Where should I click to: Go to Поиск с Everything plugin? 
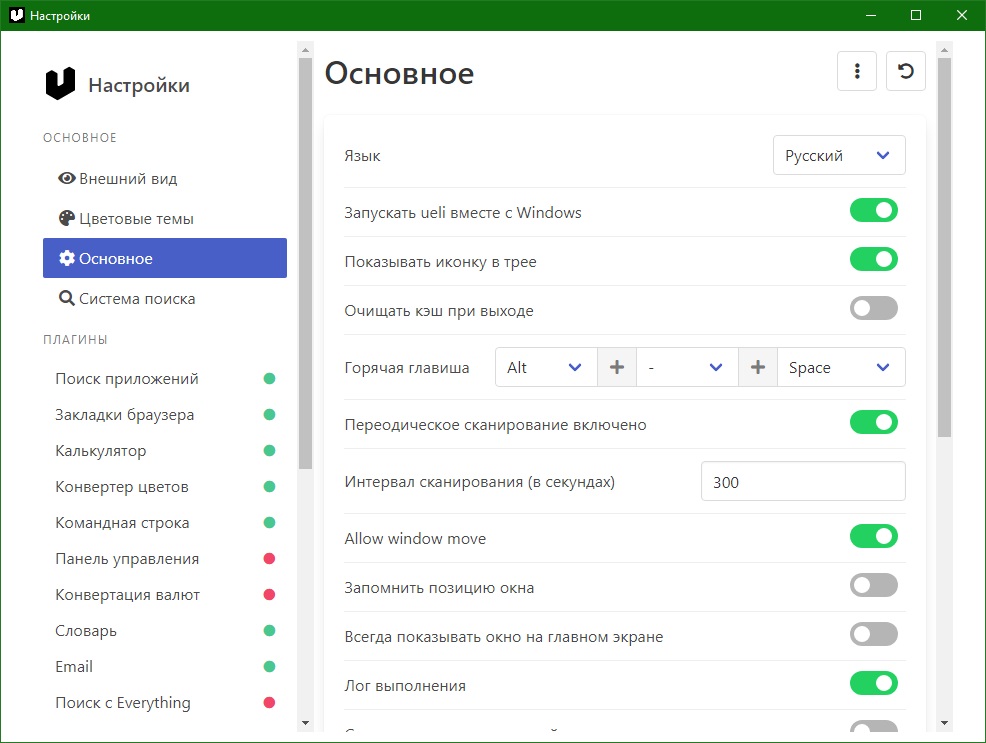tap(123, 703)
